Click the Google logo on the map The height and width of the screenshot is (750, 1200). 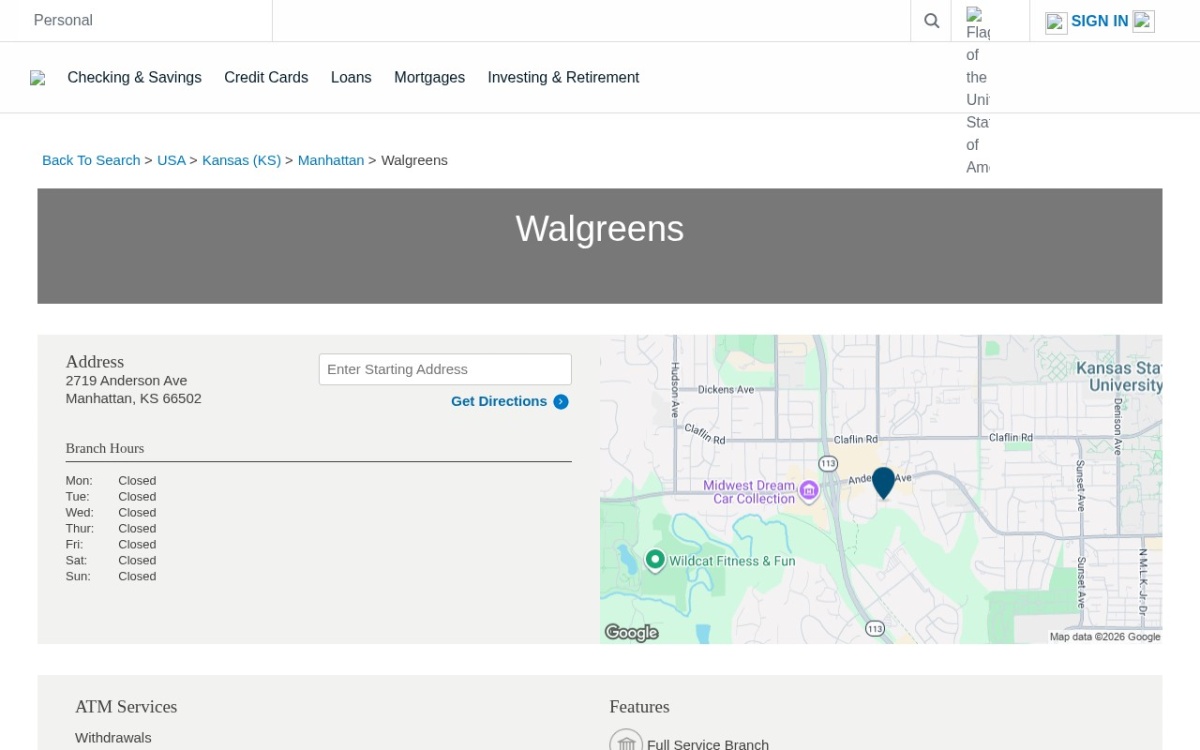(631, 632)
